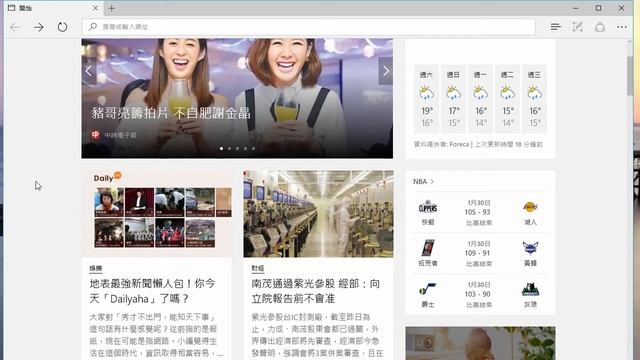
Task: Select the 週三 weather forecast card
Action: coord(534,99)
